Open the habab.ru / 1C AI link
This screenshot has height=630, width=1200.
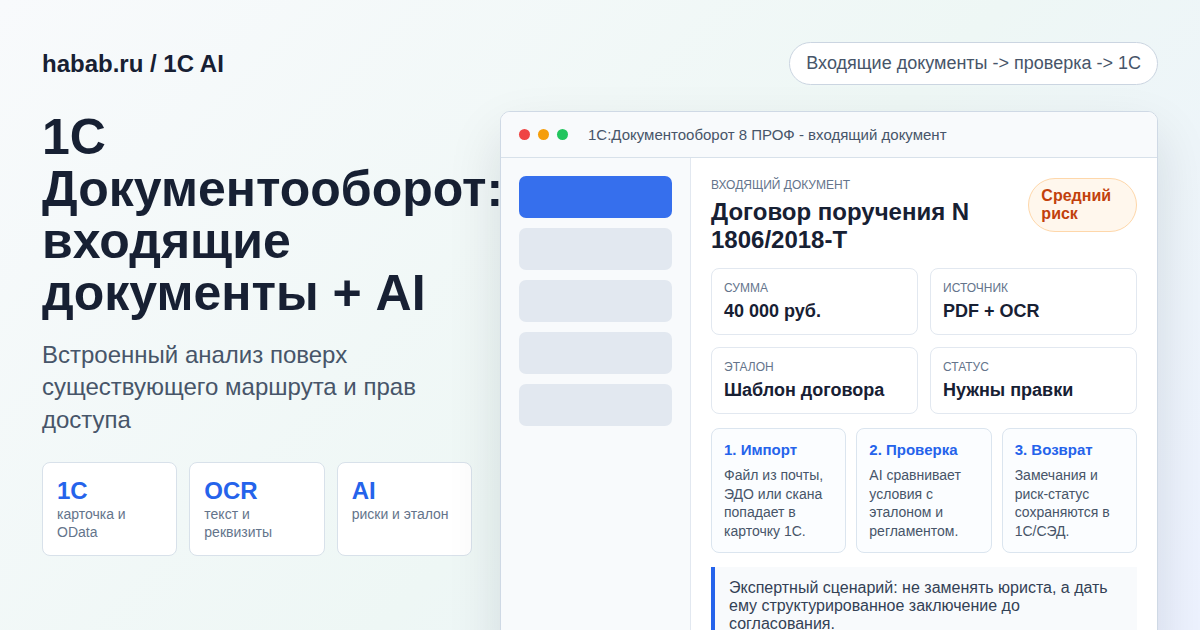[x=133, y=64]
